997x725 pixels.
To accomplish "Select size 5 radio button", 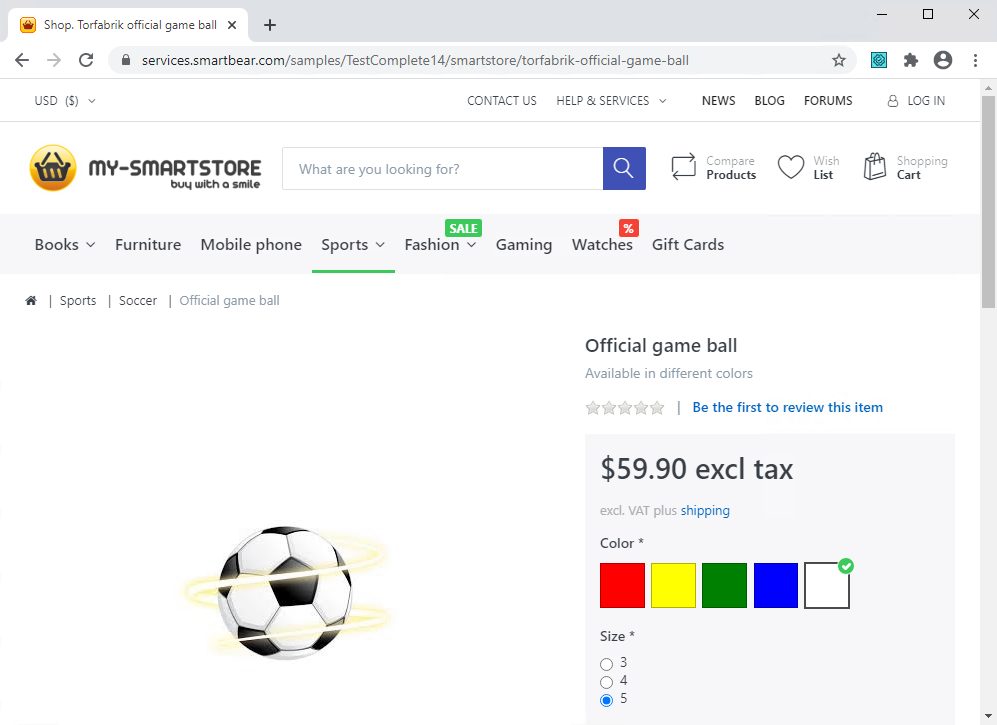I will coord(606,699).
